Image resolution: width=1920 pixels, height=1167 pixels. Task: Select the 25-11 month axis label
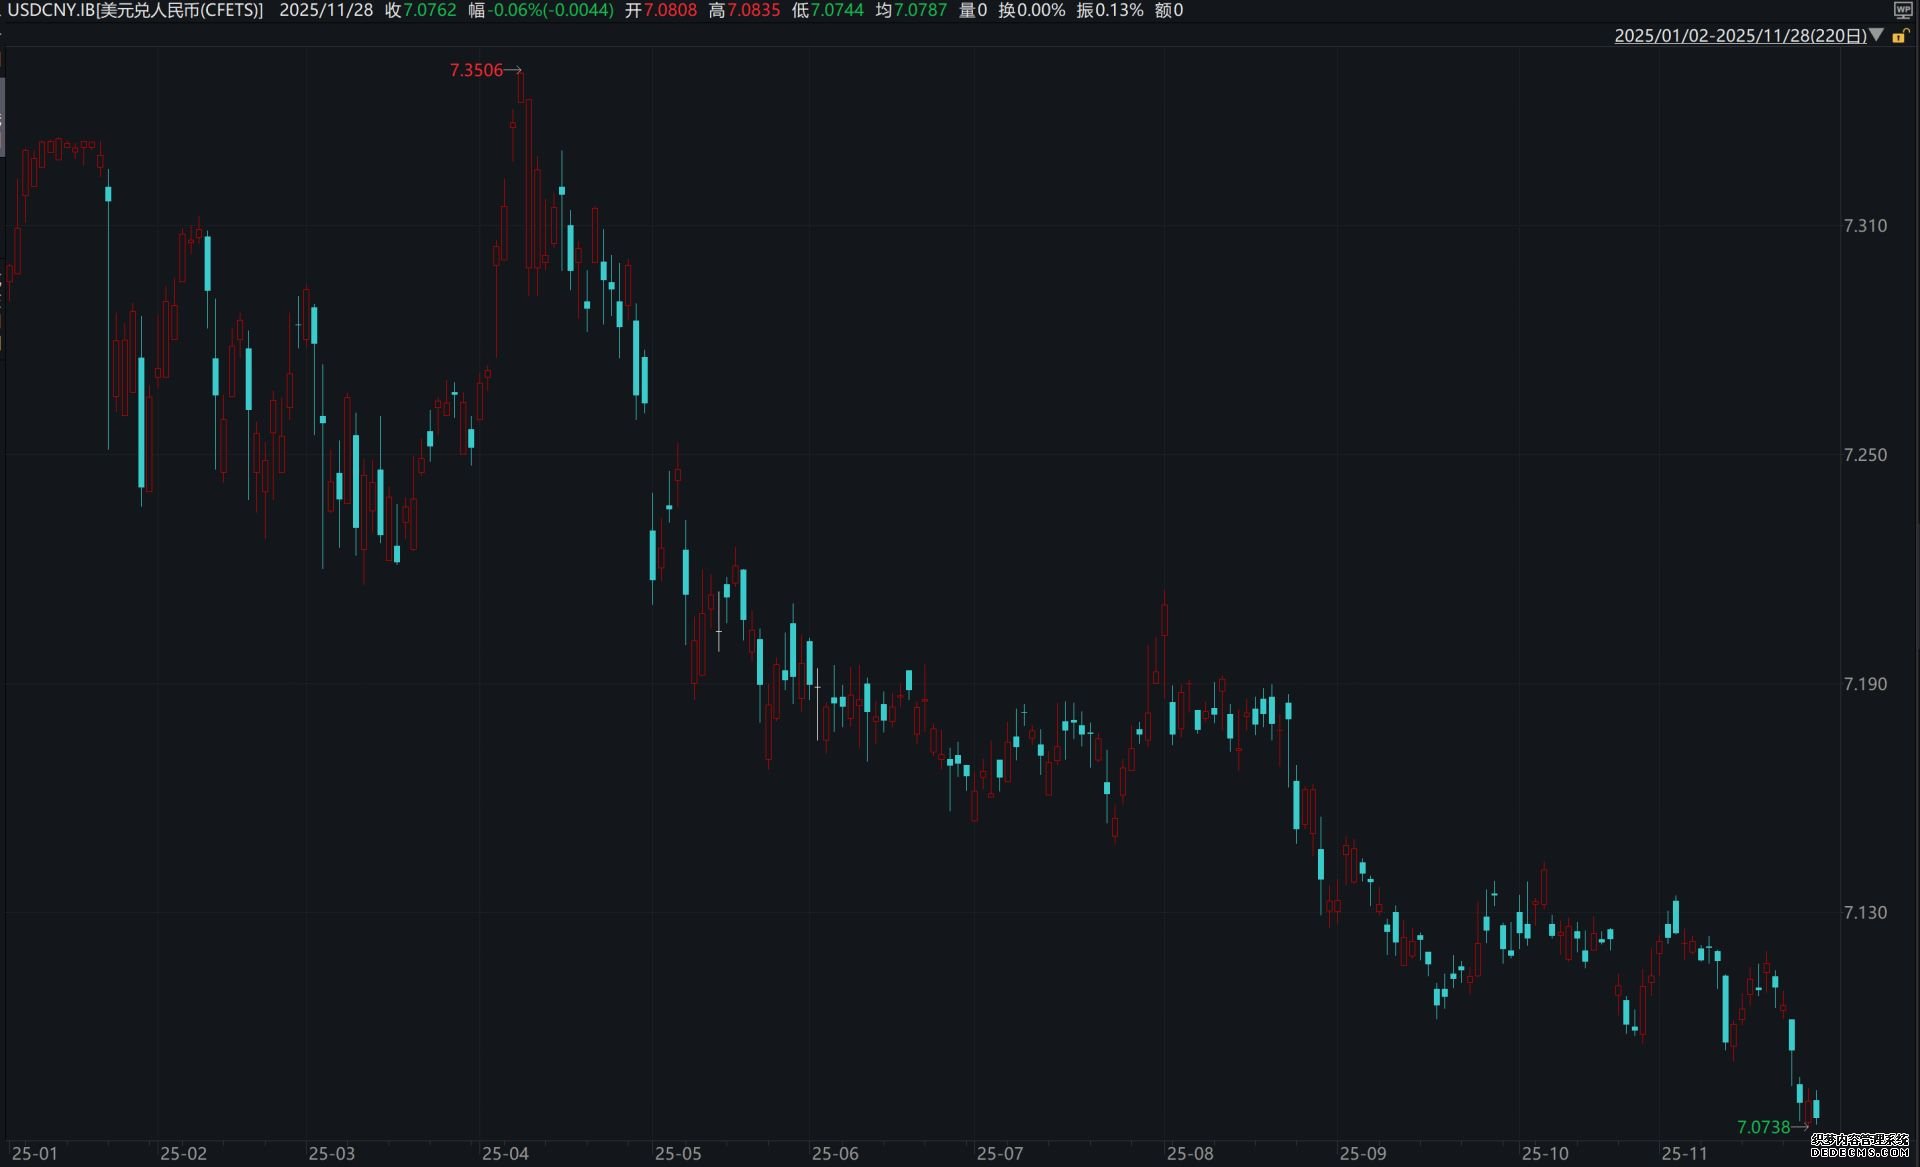pos(1685,1154)
